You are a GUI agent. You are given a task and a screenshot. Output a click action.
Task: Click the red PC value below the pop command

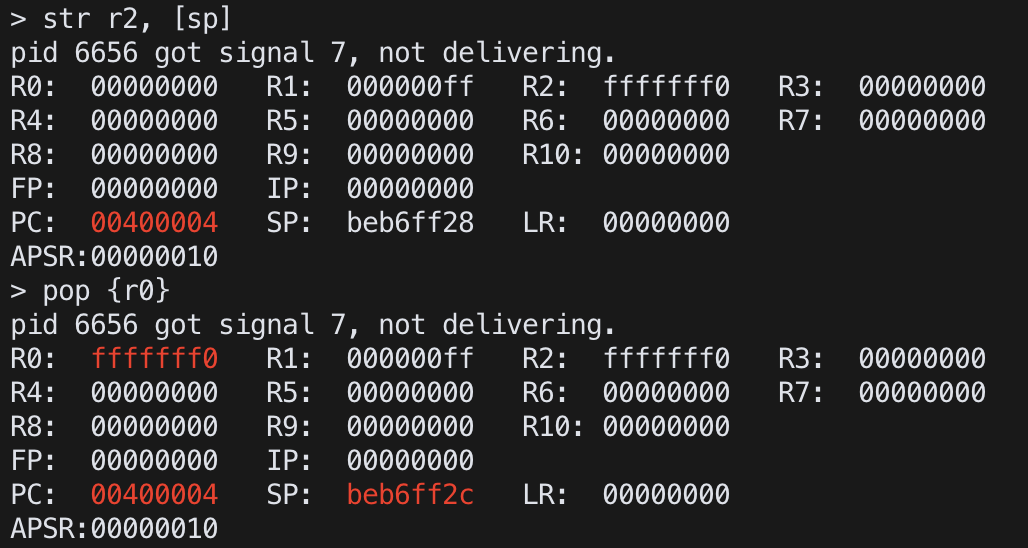154,494
